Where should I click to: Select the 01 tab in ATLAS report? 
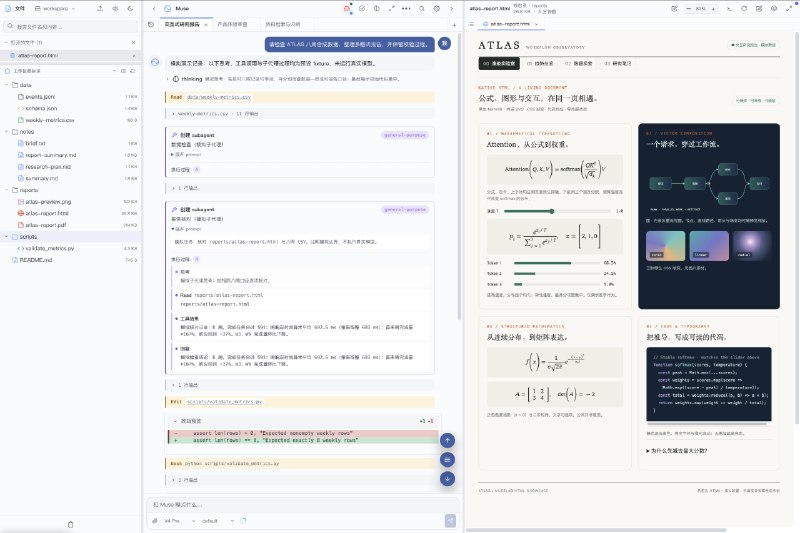click(x=540, y=63)
